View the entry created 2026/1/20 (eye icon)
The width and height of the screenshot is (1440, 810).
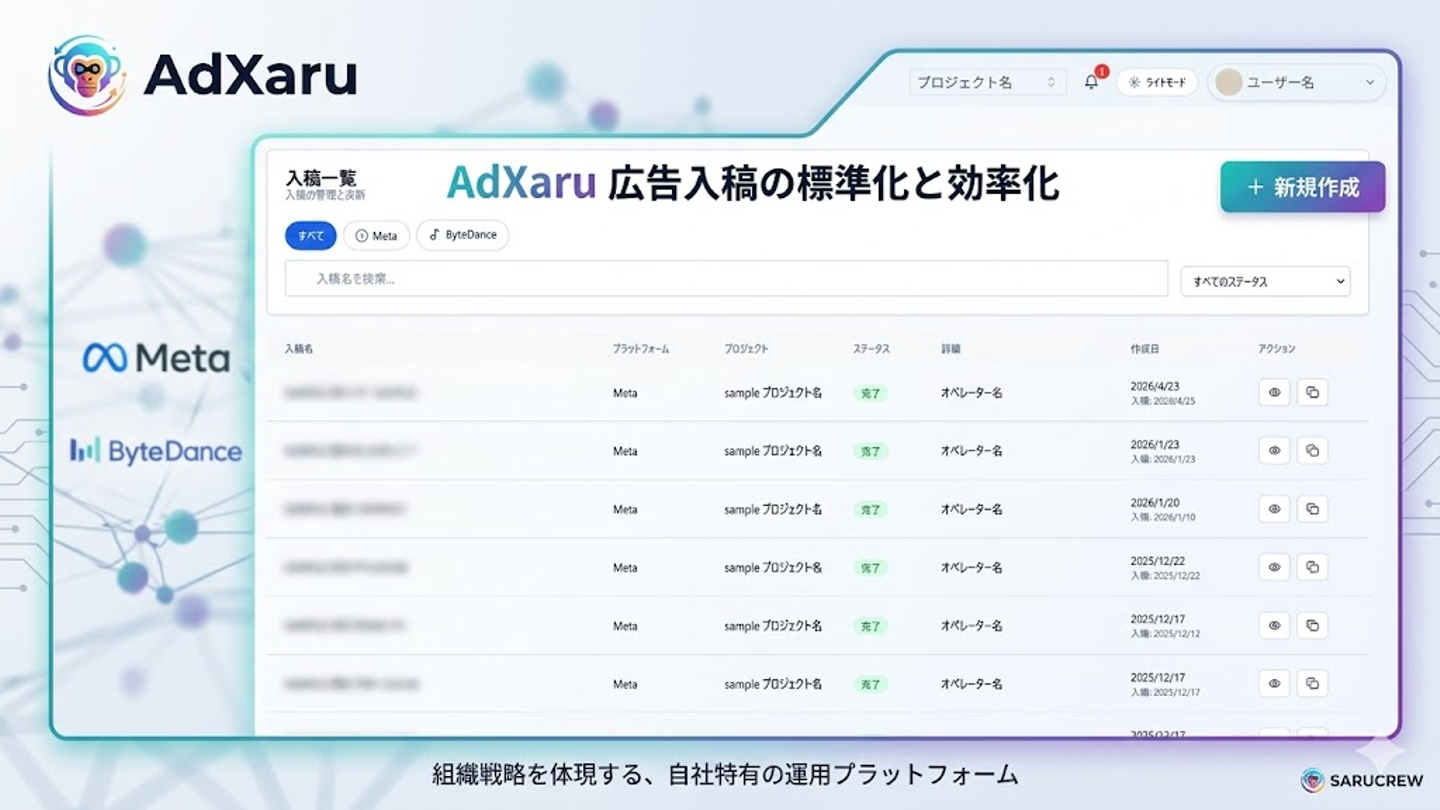(1274, 509)
